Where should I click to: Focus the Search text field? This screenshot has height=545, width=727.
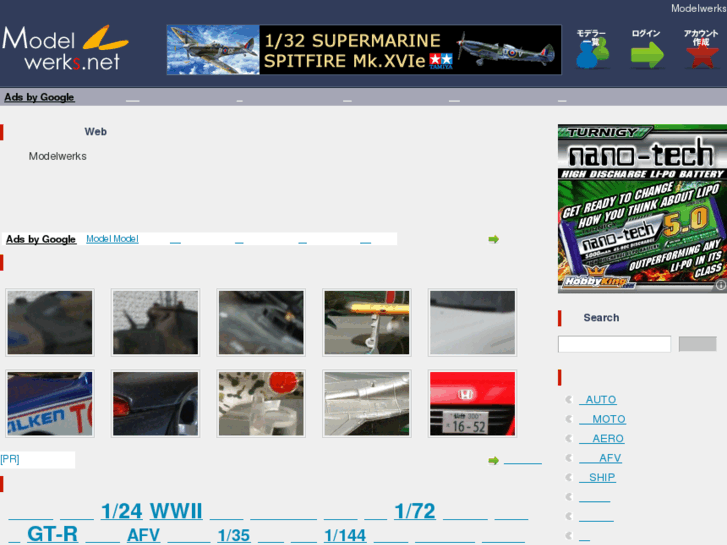point(614,344)
